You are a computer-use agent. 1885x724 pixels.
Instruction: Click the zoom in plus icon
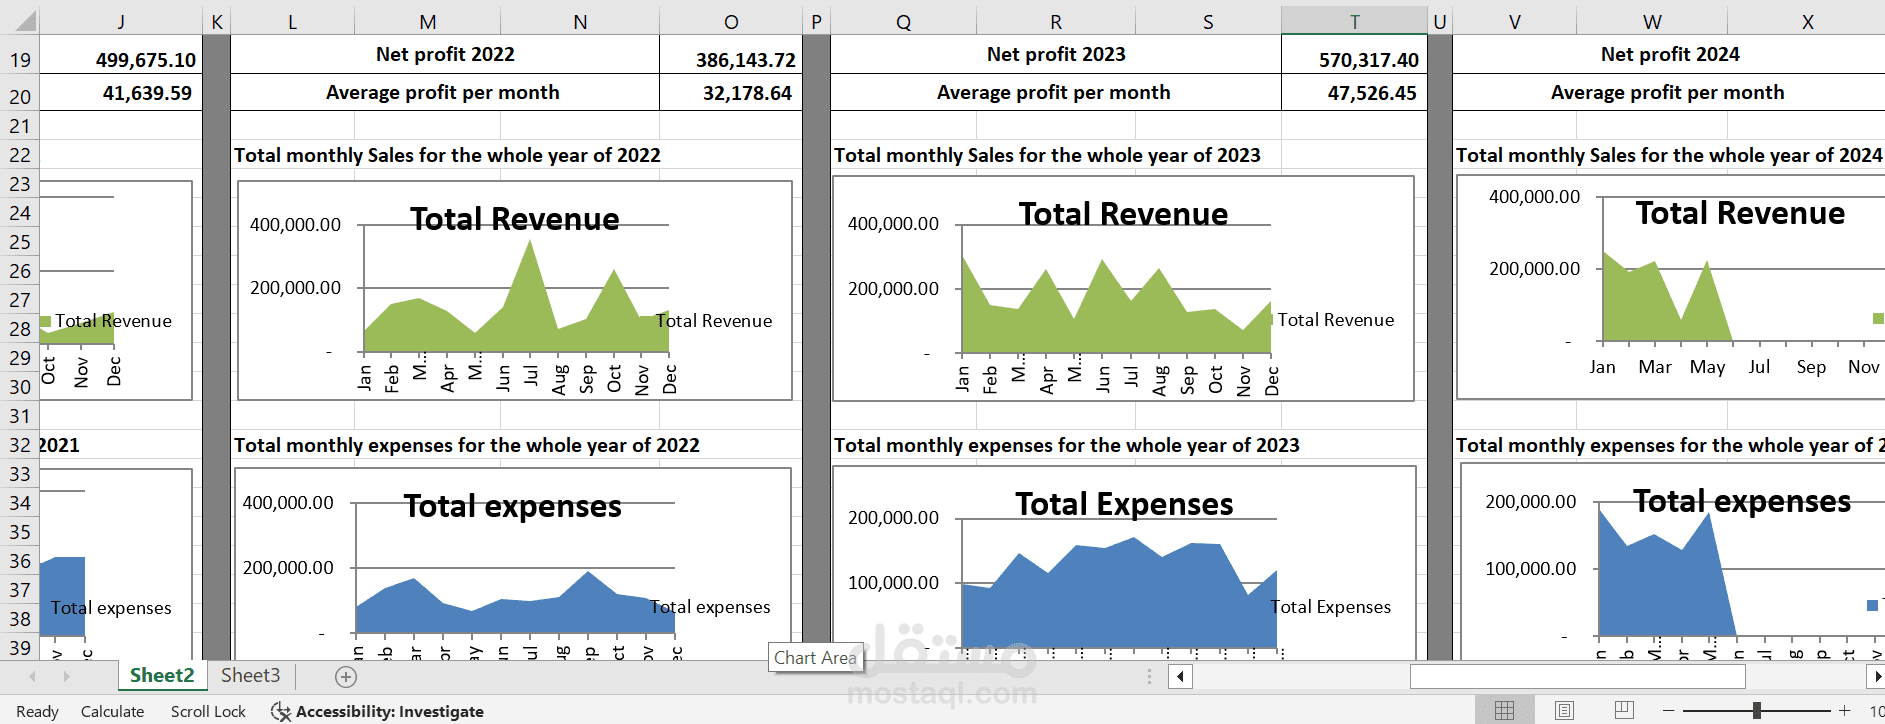1845,711
